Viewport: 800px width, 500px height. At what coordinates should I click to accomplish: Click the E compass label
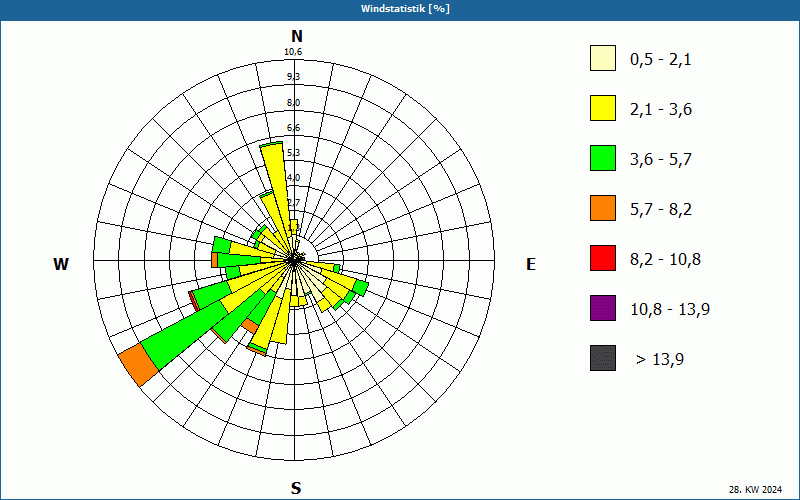pos(531,264)
